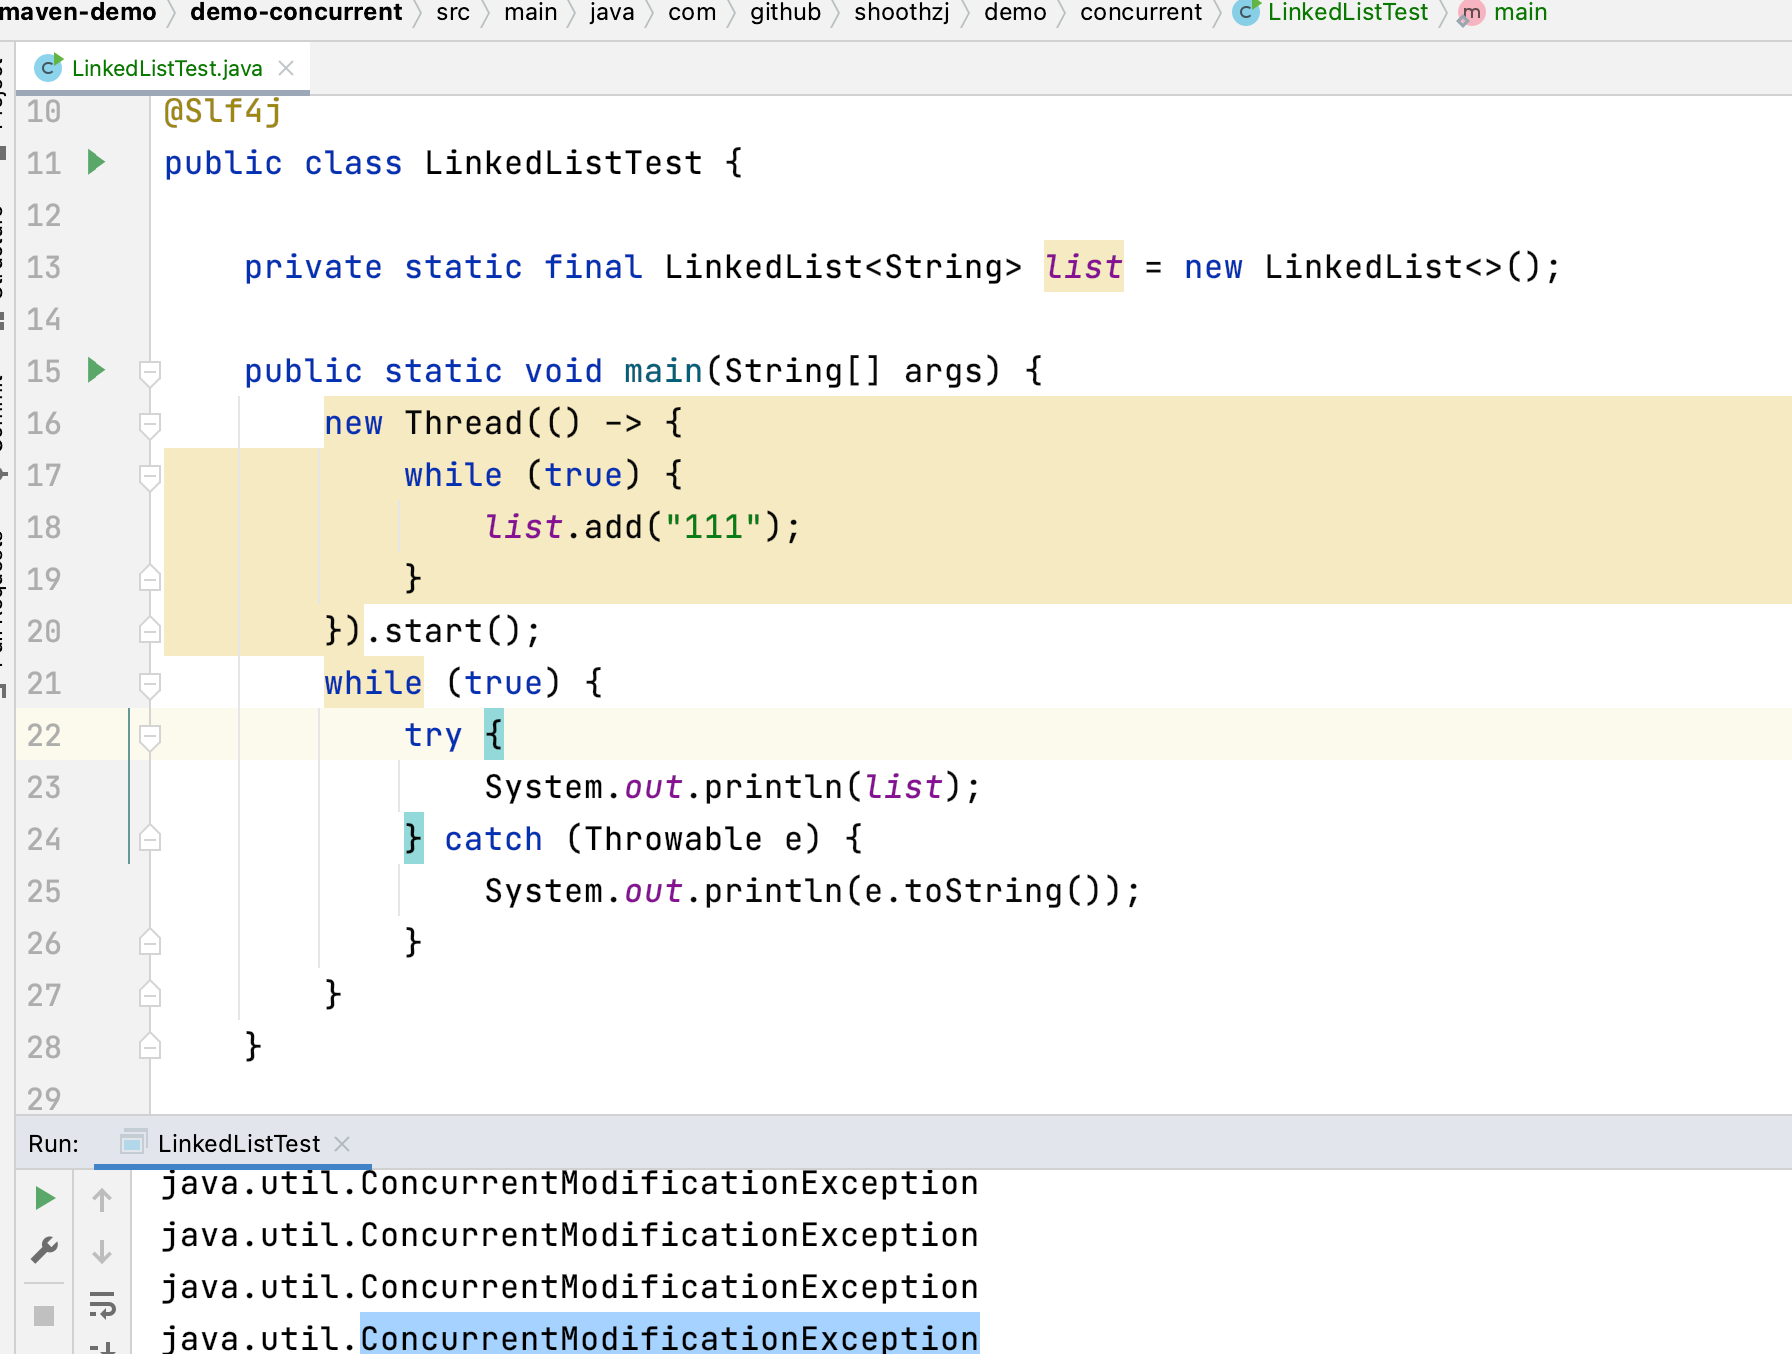Click LinkedListTest class breadcrumb
The image size is (1792, 1354).
1348,13
